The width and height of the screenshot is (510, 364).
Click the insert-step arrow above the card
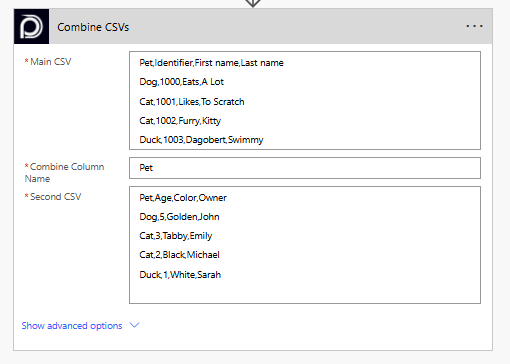[253, 3]
